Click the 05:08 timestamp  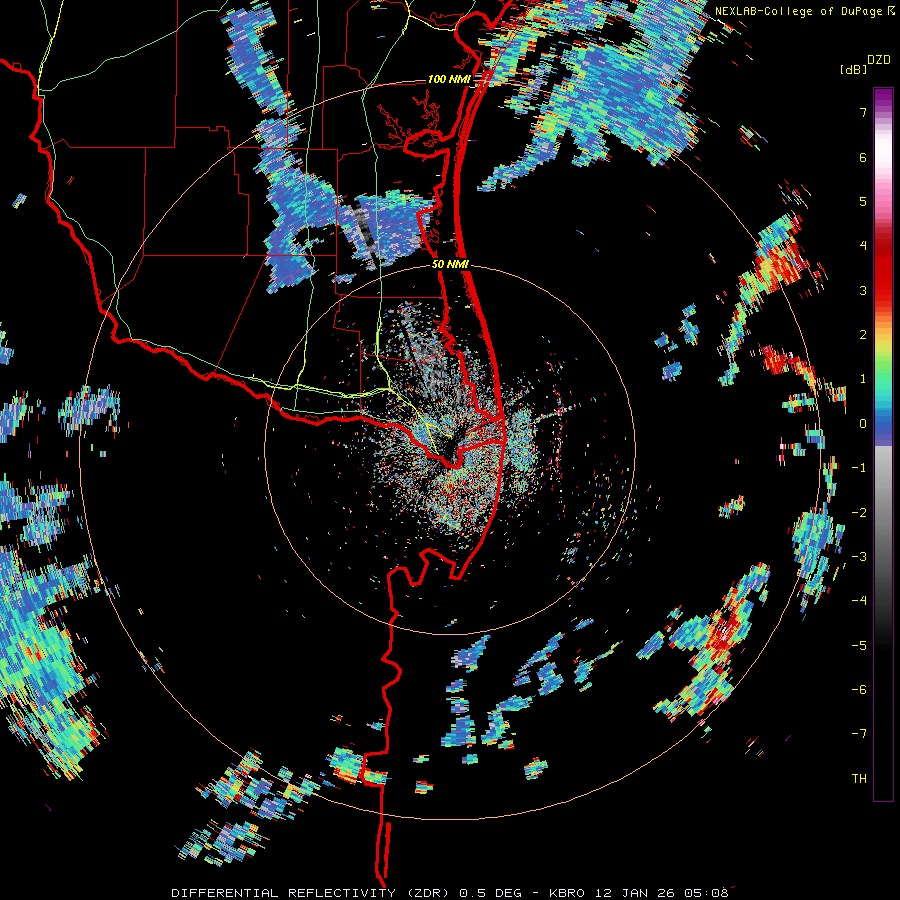(x=709, y=893)
